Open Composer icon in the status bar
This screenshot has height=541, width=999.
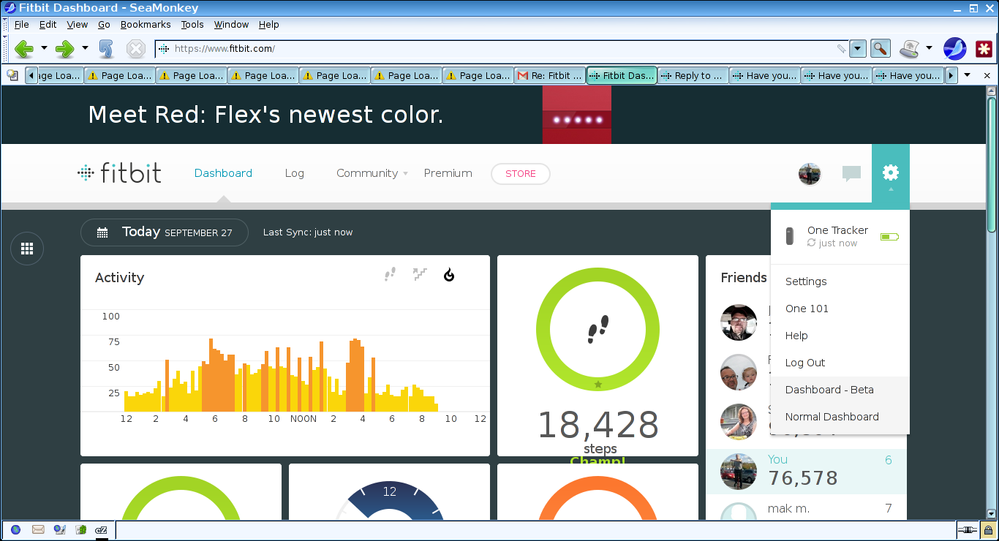tap(59, 530)
